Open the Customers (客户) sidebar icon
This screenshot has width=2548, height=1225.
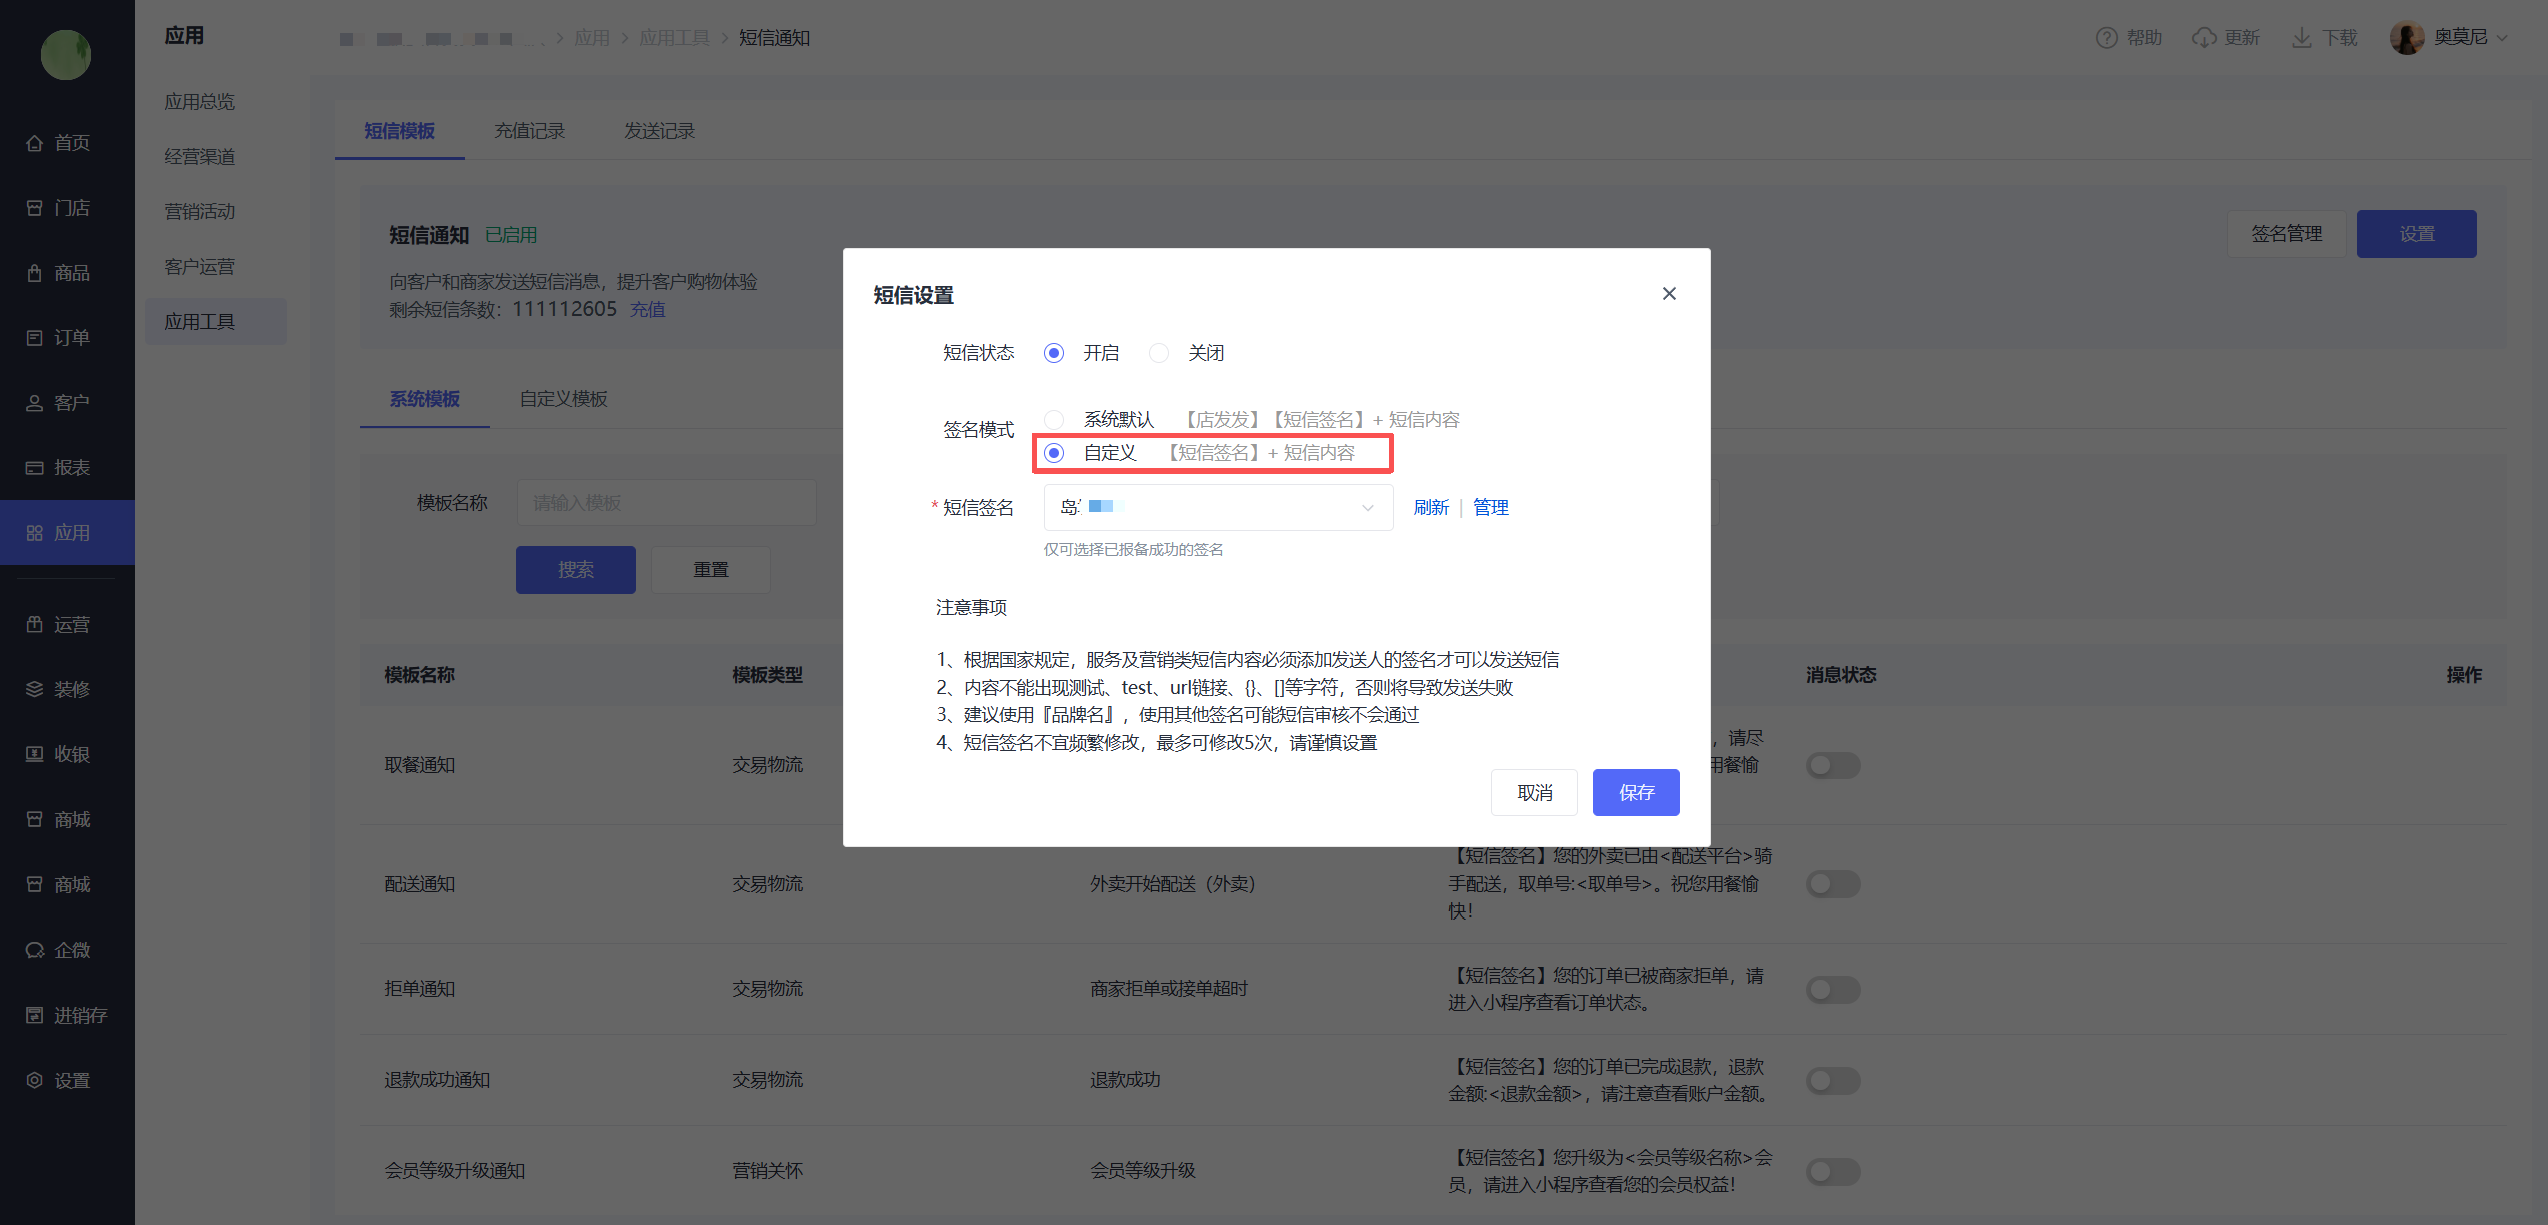tap(35, 403)
